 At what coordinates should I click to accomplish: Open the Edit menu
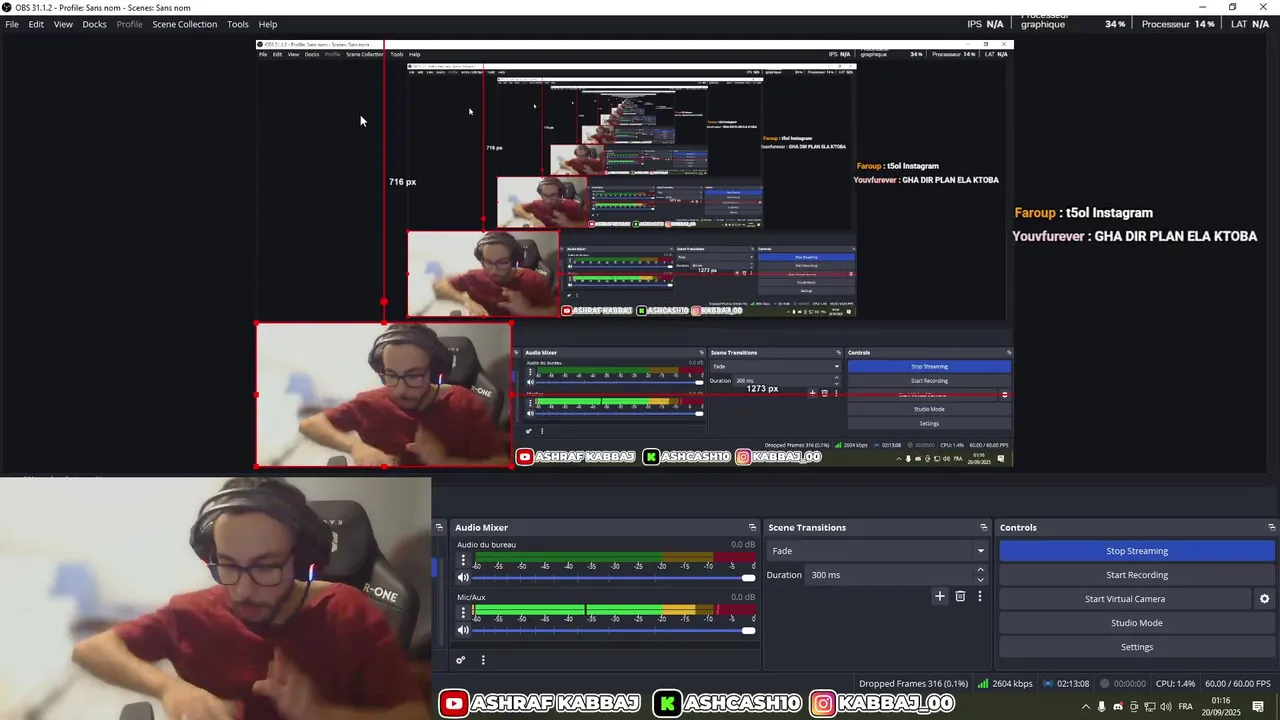pyautogui.click(x=36, y=24)
